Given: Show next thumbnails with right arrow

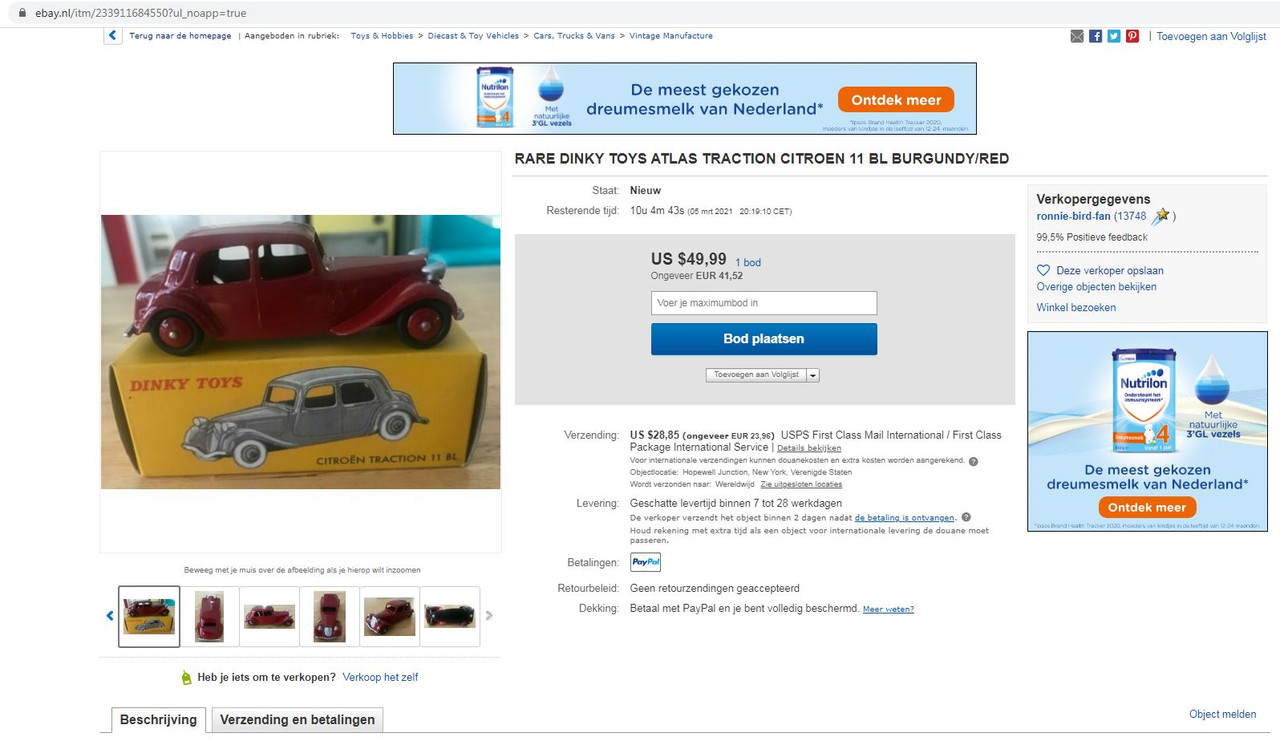Looking at the screenshot, I should tap(489, 616).
